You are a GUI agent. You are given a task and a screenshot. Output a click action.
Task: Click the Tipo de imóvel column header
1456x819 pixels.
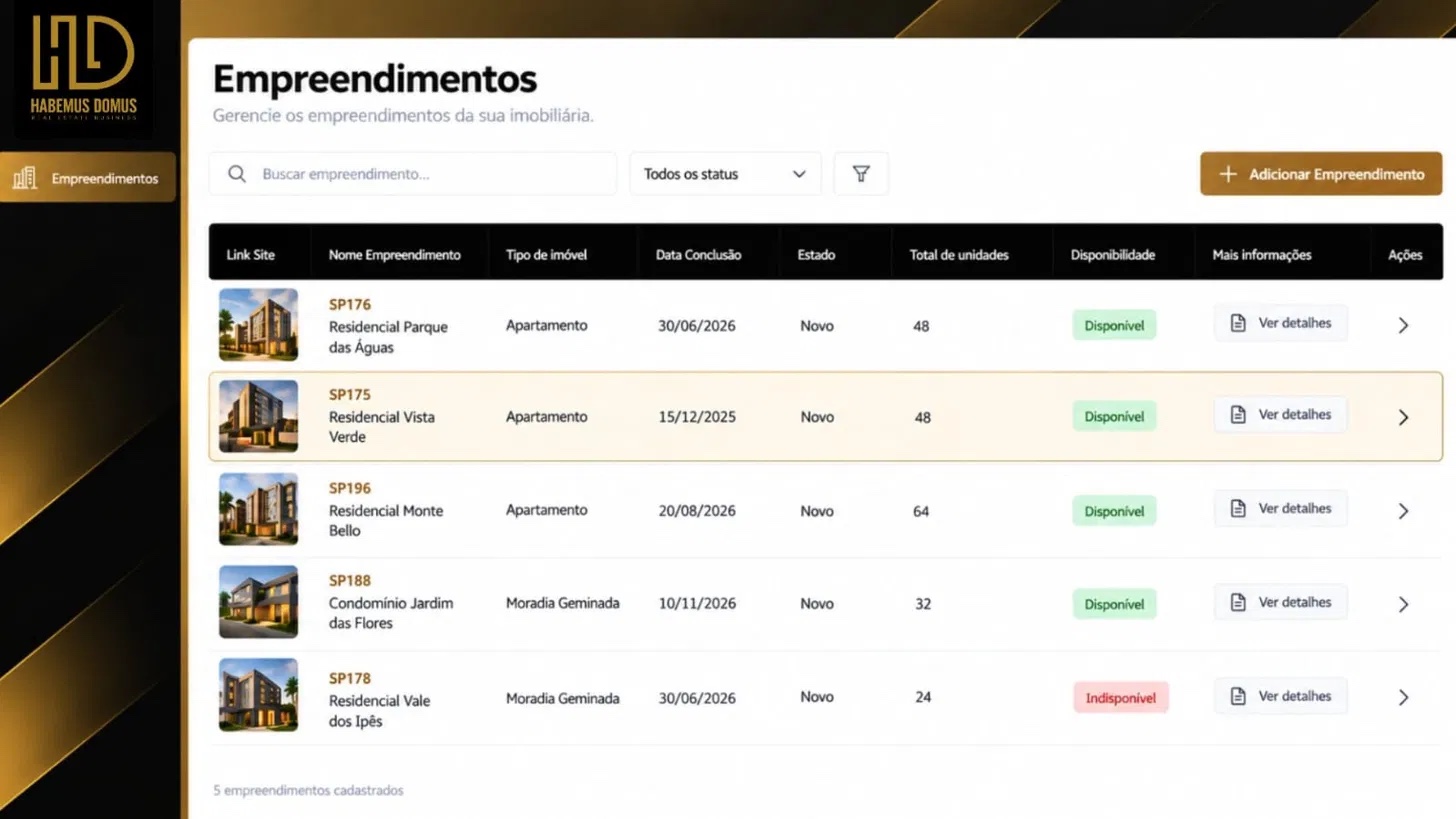coord(546,255)
